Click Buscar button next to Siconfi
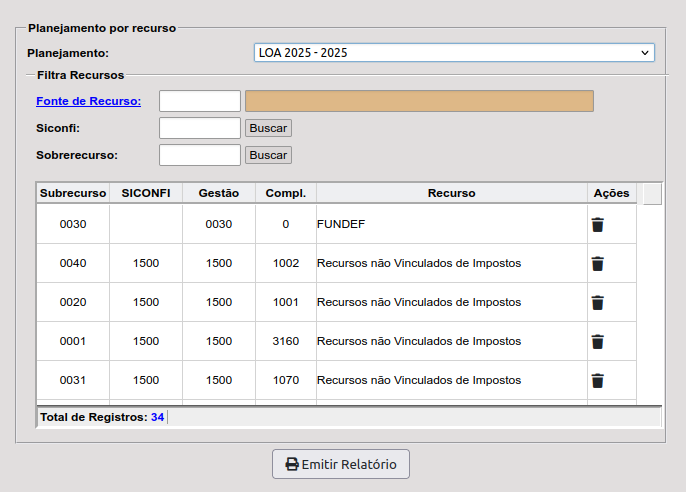This screenshot has width=686, height=492. click(x=268, y=128)
